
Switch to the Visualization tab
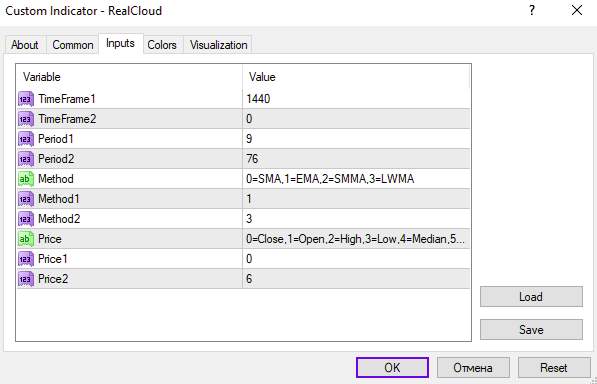(x=219, y=45)
